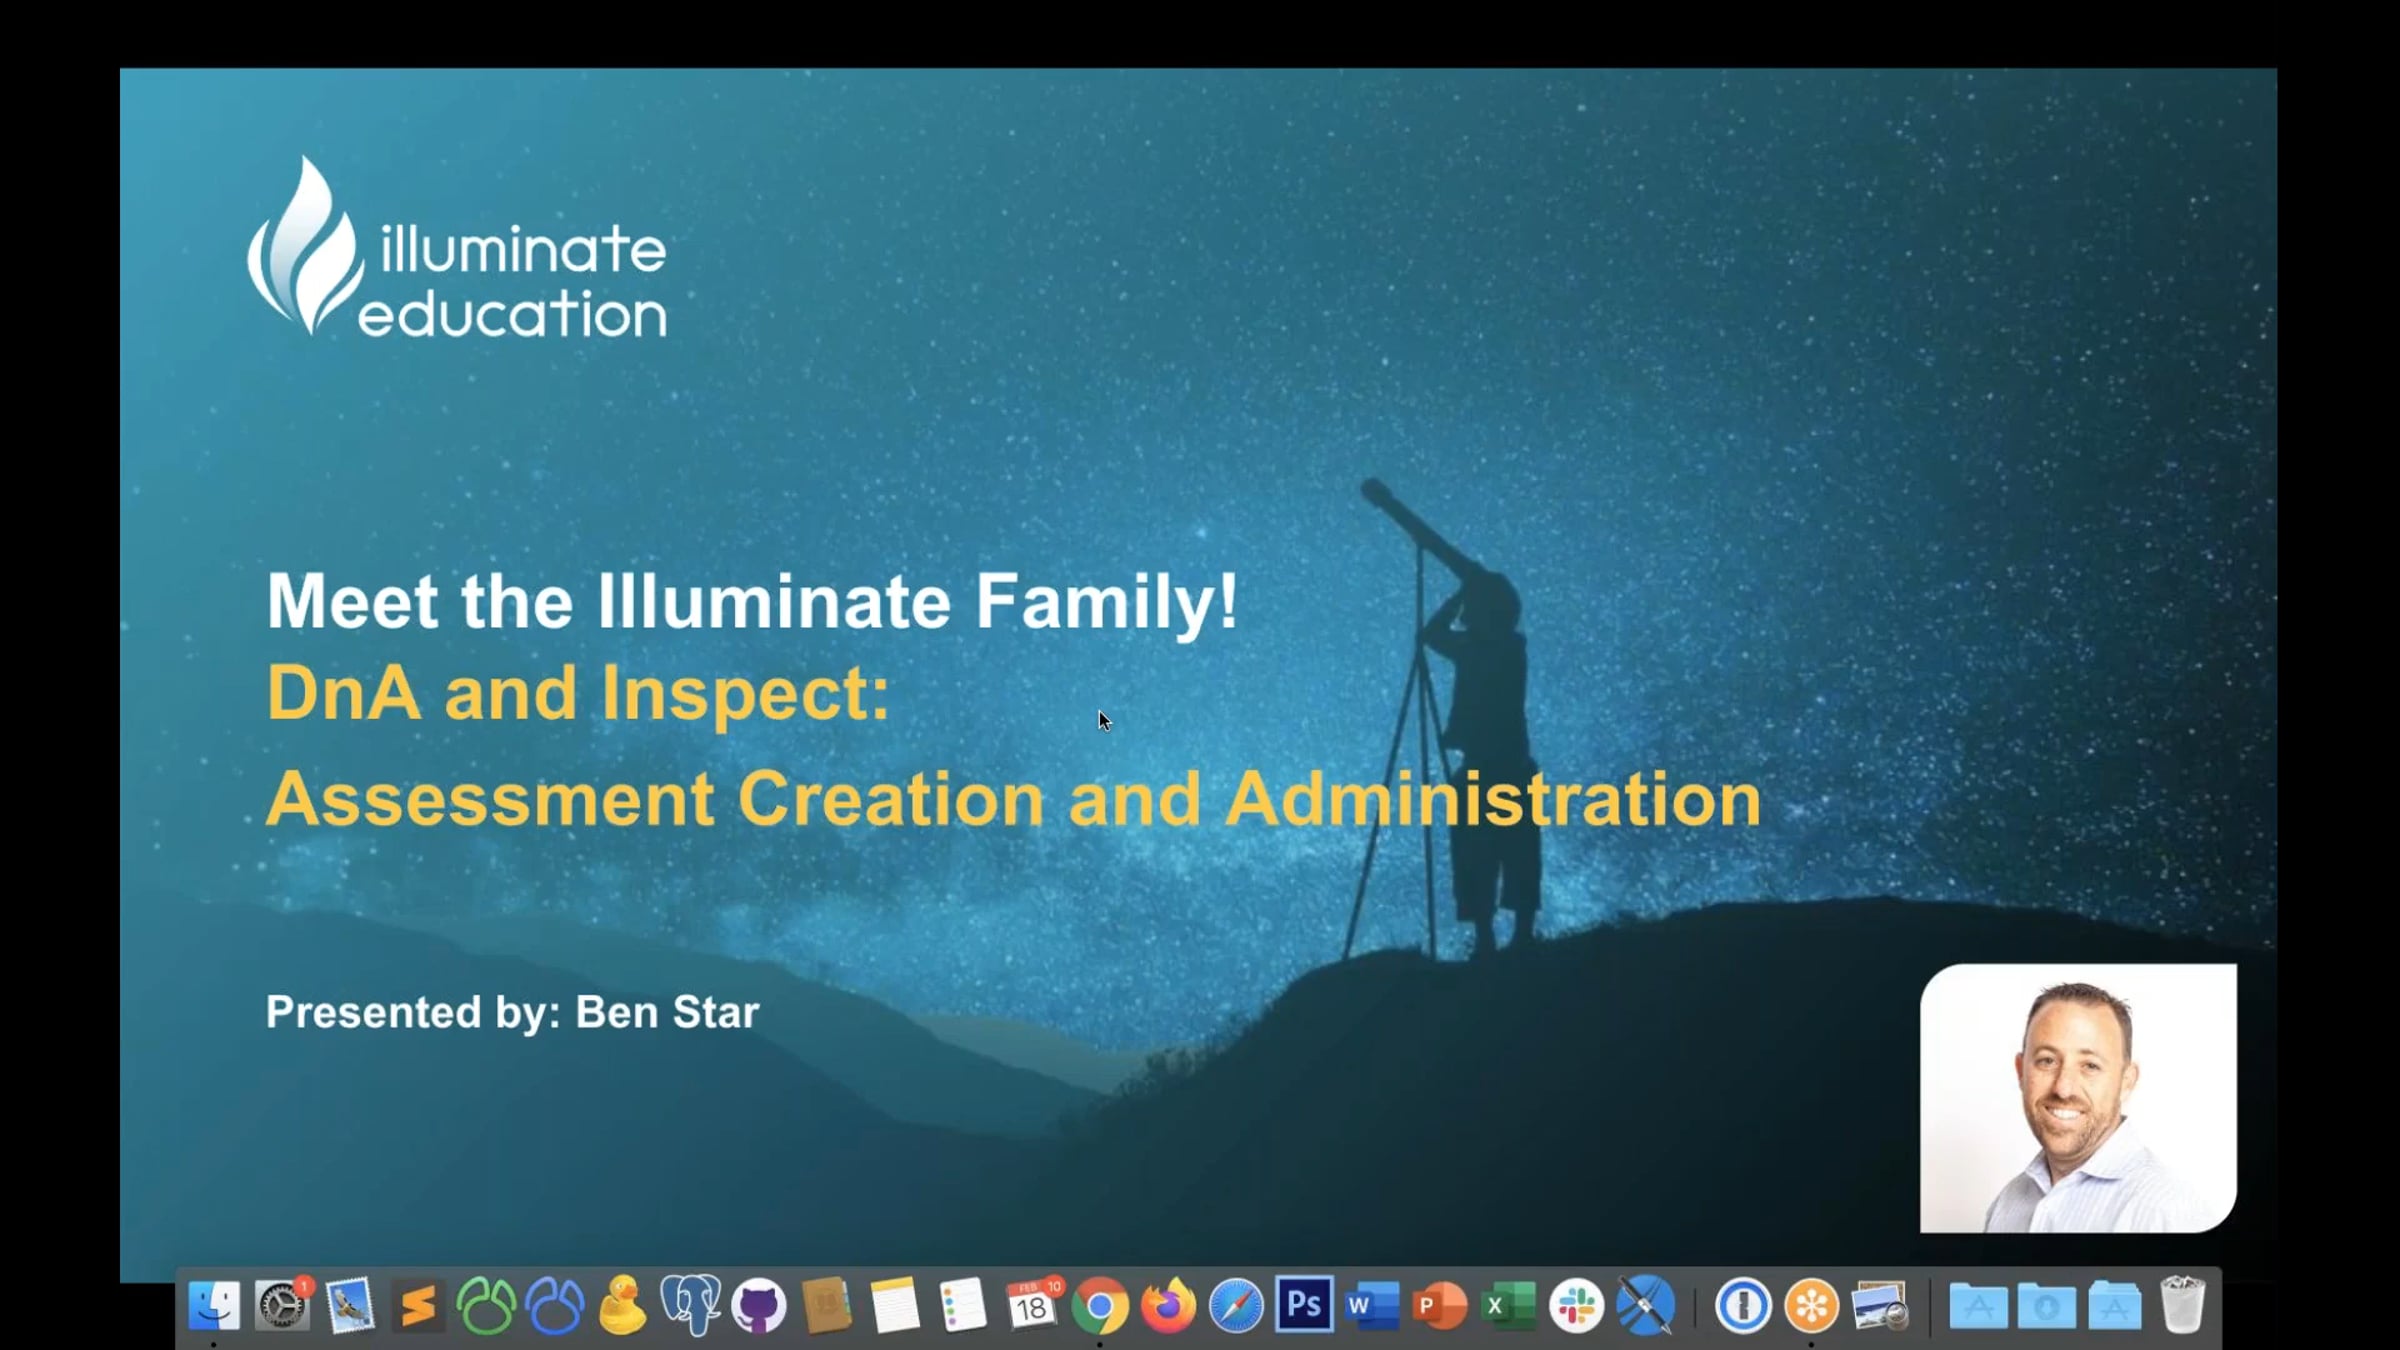Open Microsoft Word in the dock
2400x1350 pixels.
tap(1372, 1305)
